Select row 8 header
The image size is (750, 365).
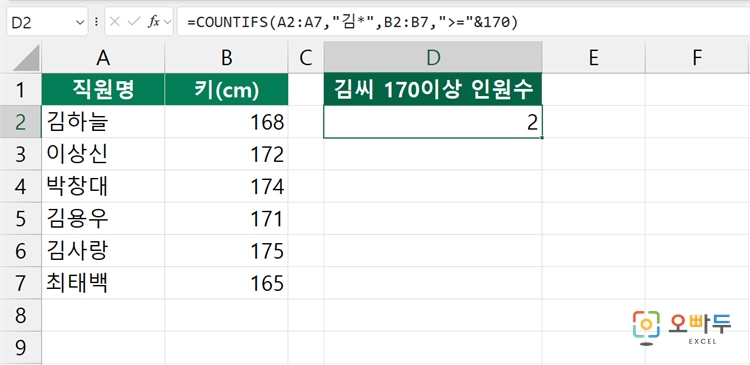point(21,316)
